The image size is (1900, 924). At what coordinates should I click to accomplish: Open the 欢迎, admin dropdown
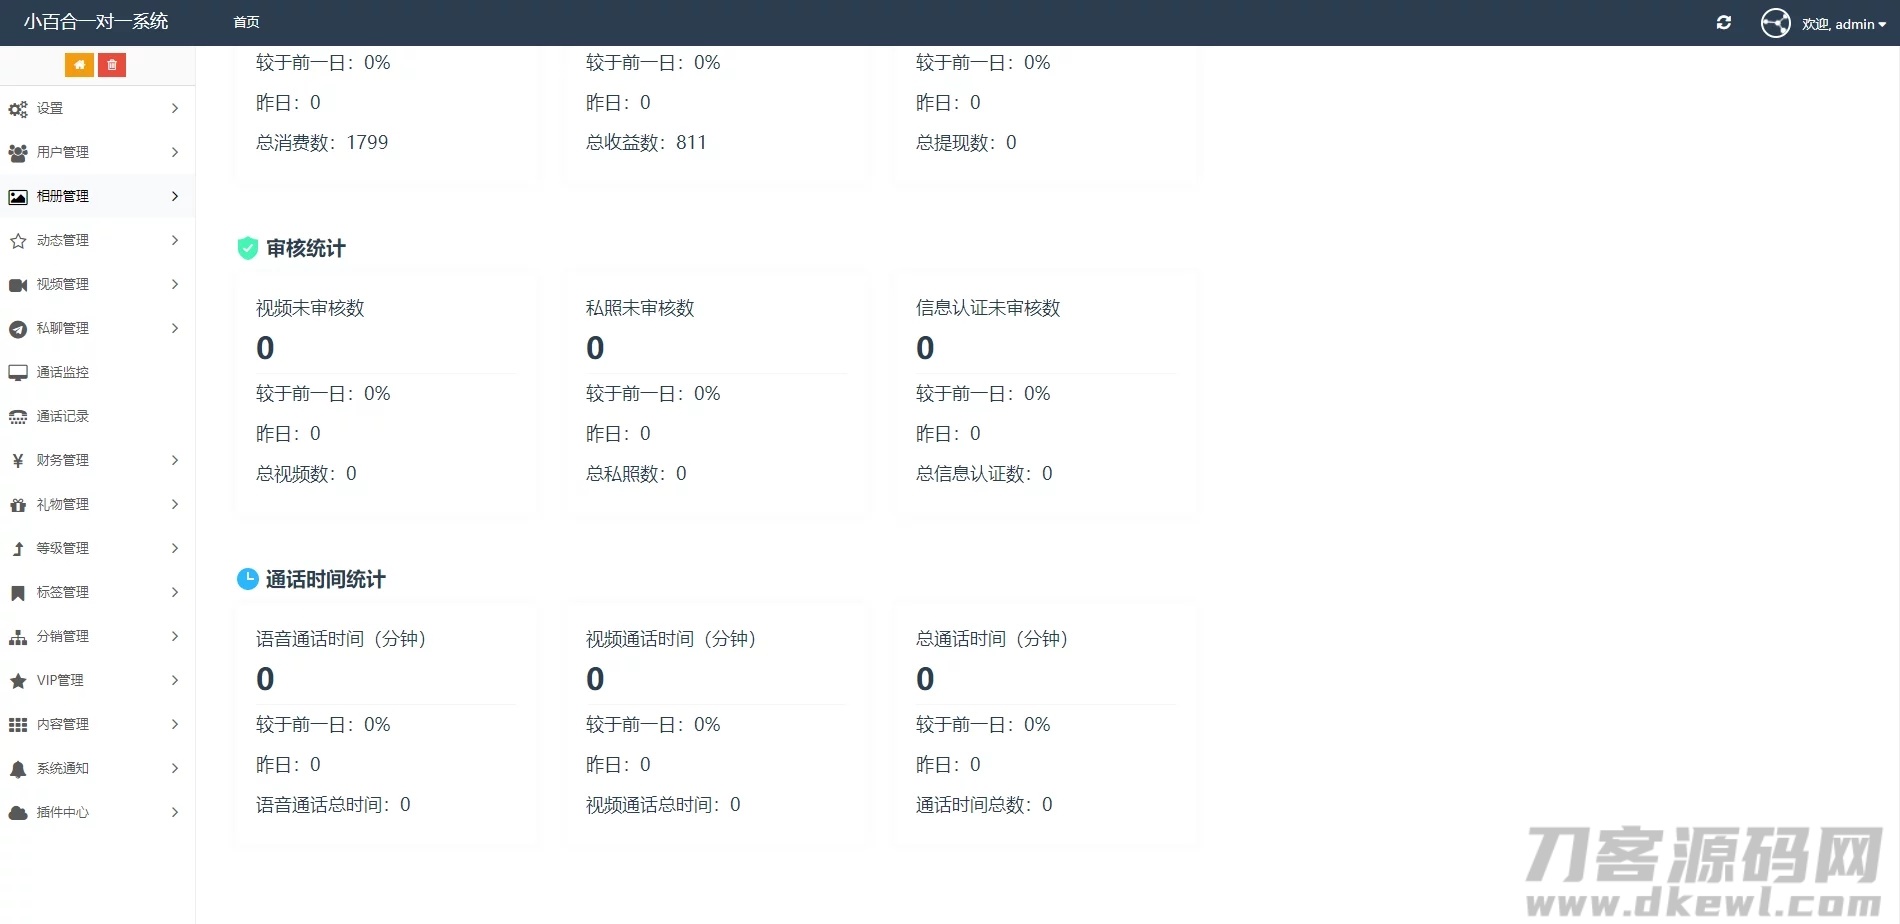1844,24
